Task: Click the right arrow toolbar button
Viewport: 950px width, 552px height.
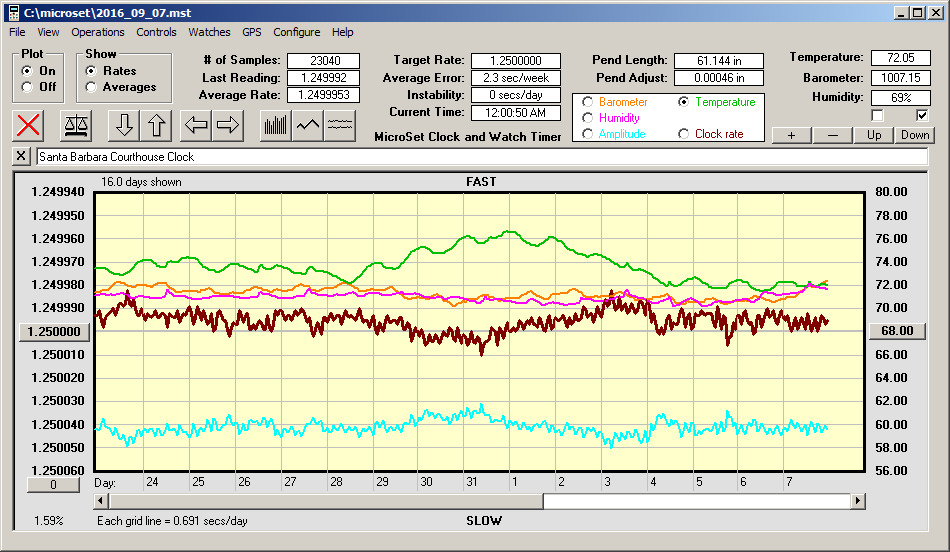Action: pos(228,125)
